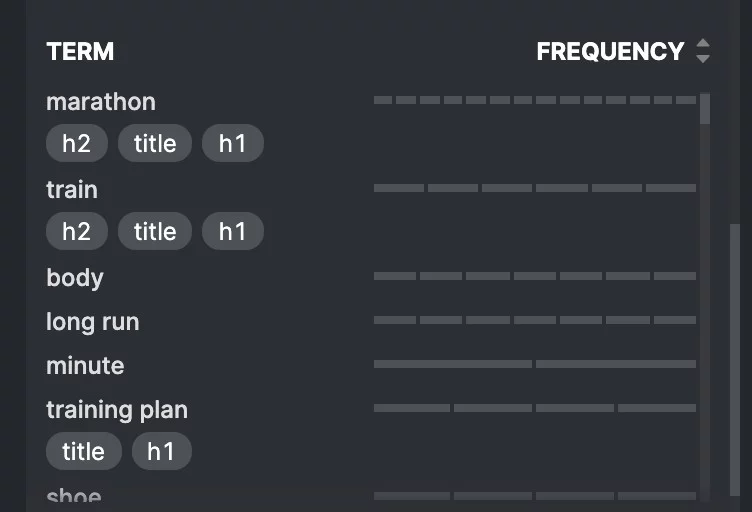752x512 pixels.
Task: Select the 'body' term
Action: click(75, 277)
